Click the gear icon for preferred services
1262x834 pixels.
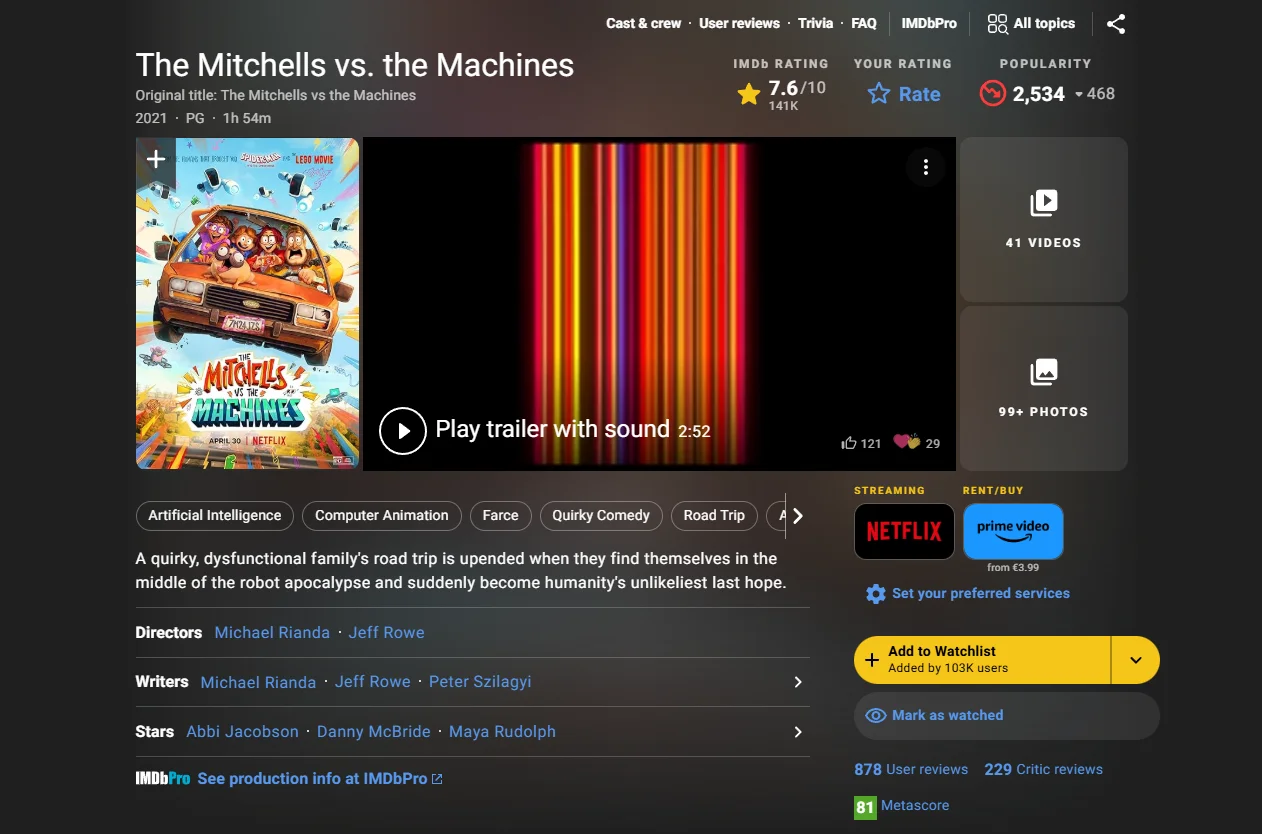point(875,593)
